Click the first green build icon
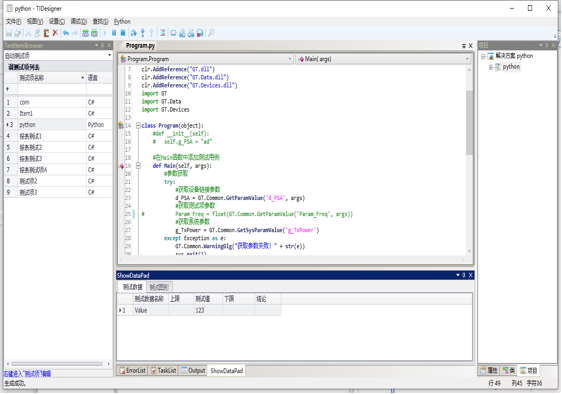The image size is (562, 394). point(85,33)
